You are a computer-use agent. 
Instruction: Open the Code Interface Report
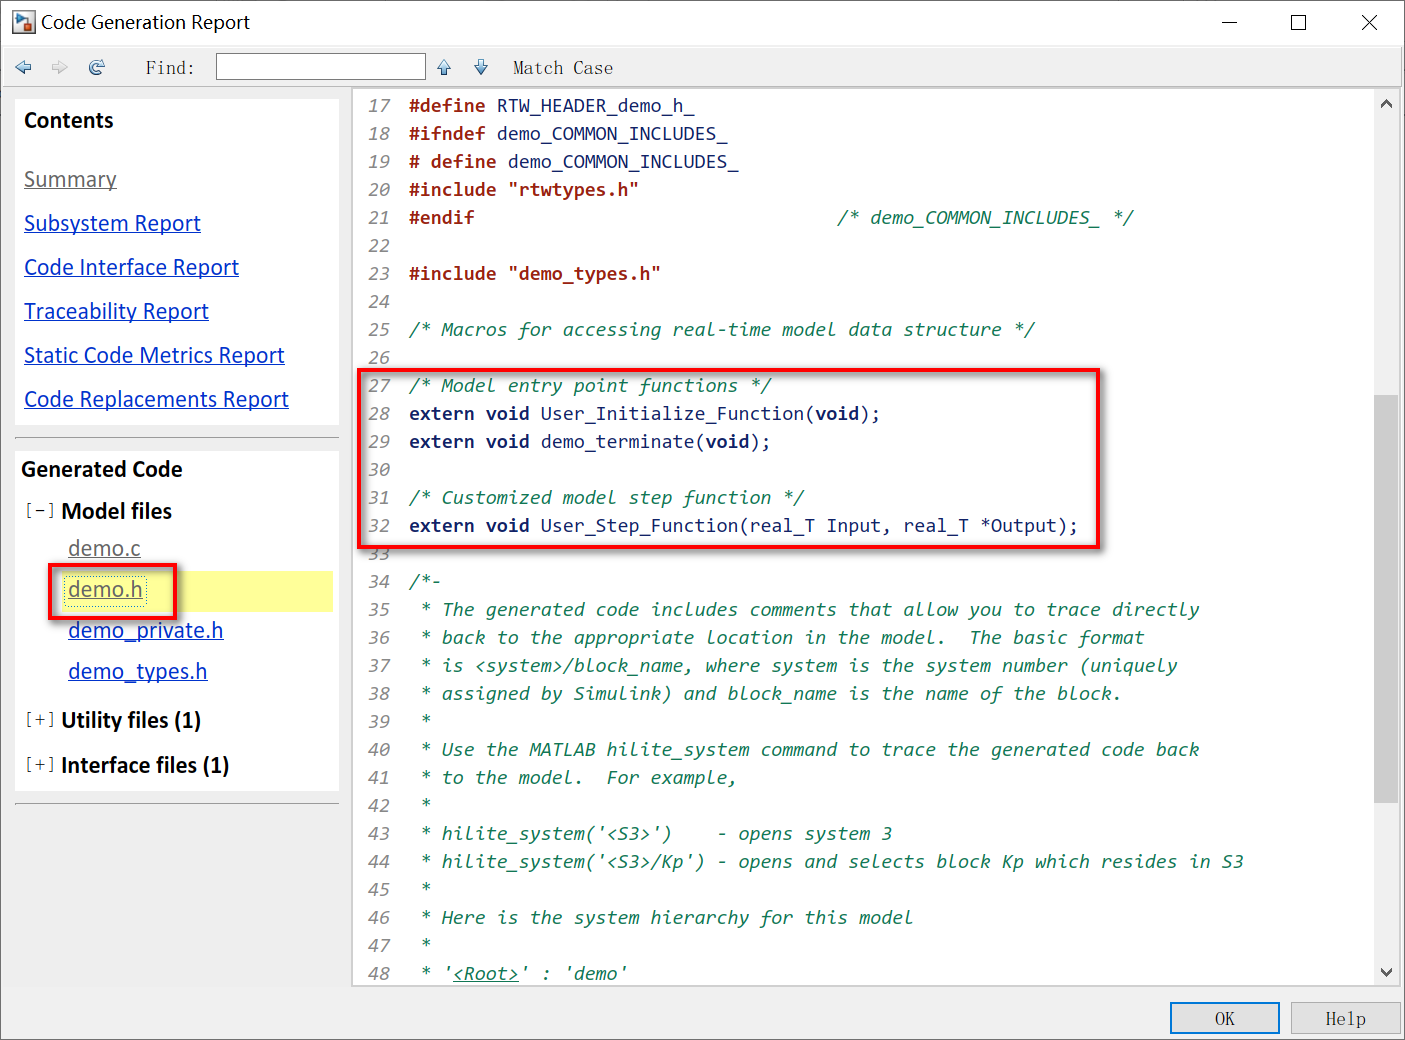pos(131,268)
